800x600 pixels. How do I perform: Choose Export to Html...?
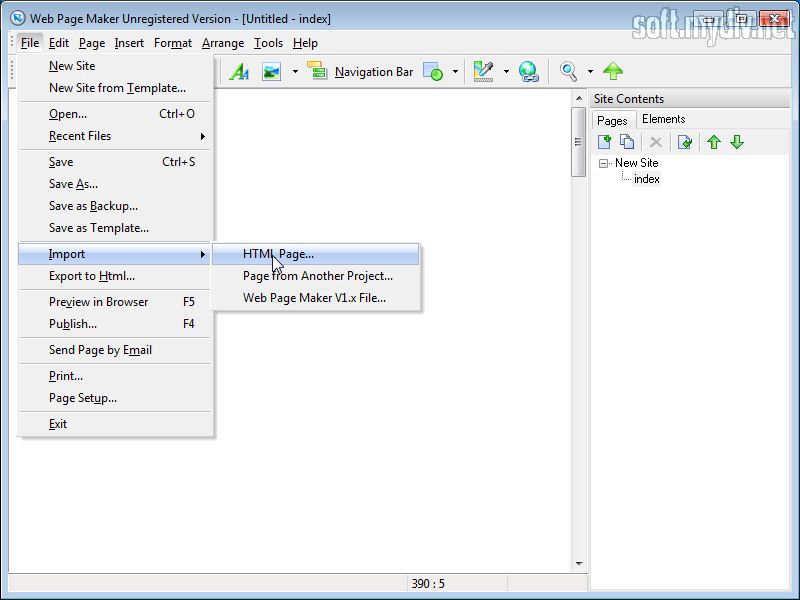coord(115,276)
